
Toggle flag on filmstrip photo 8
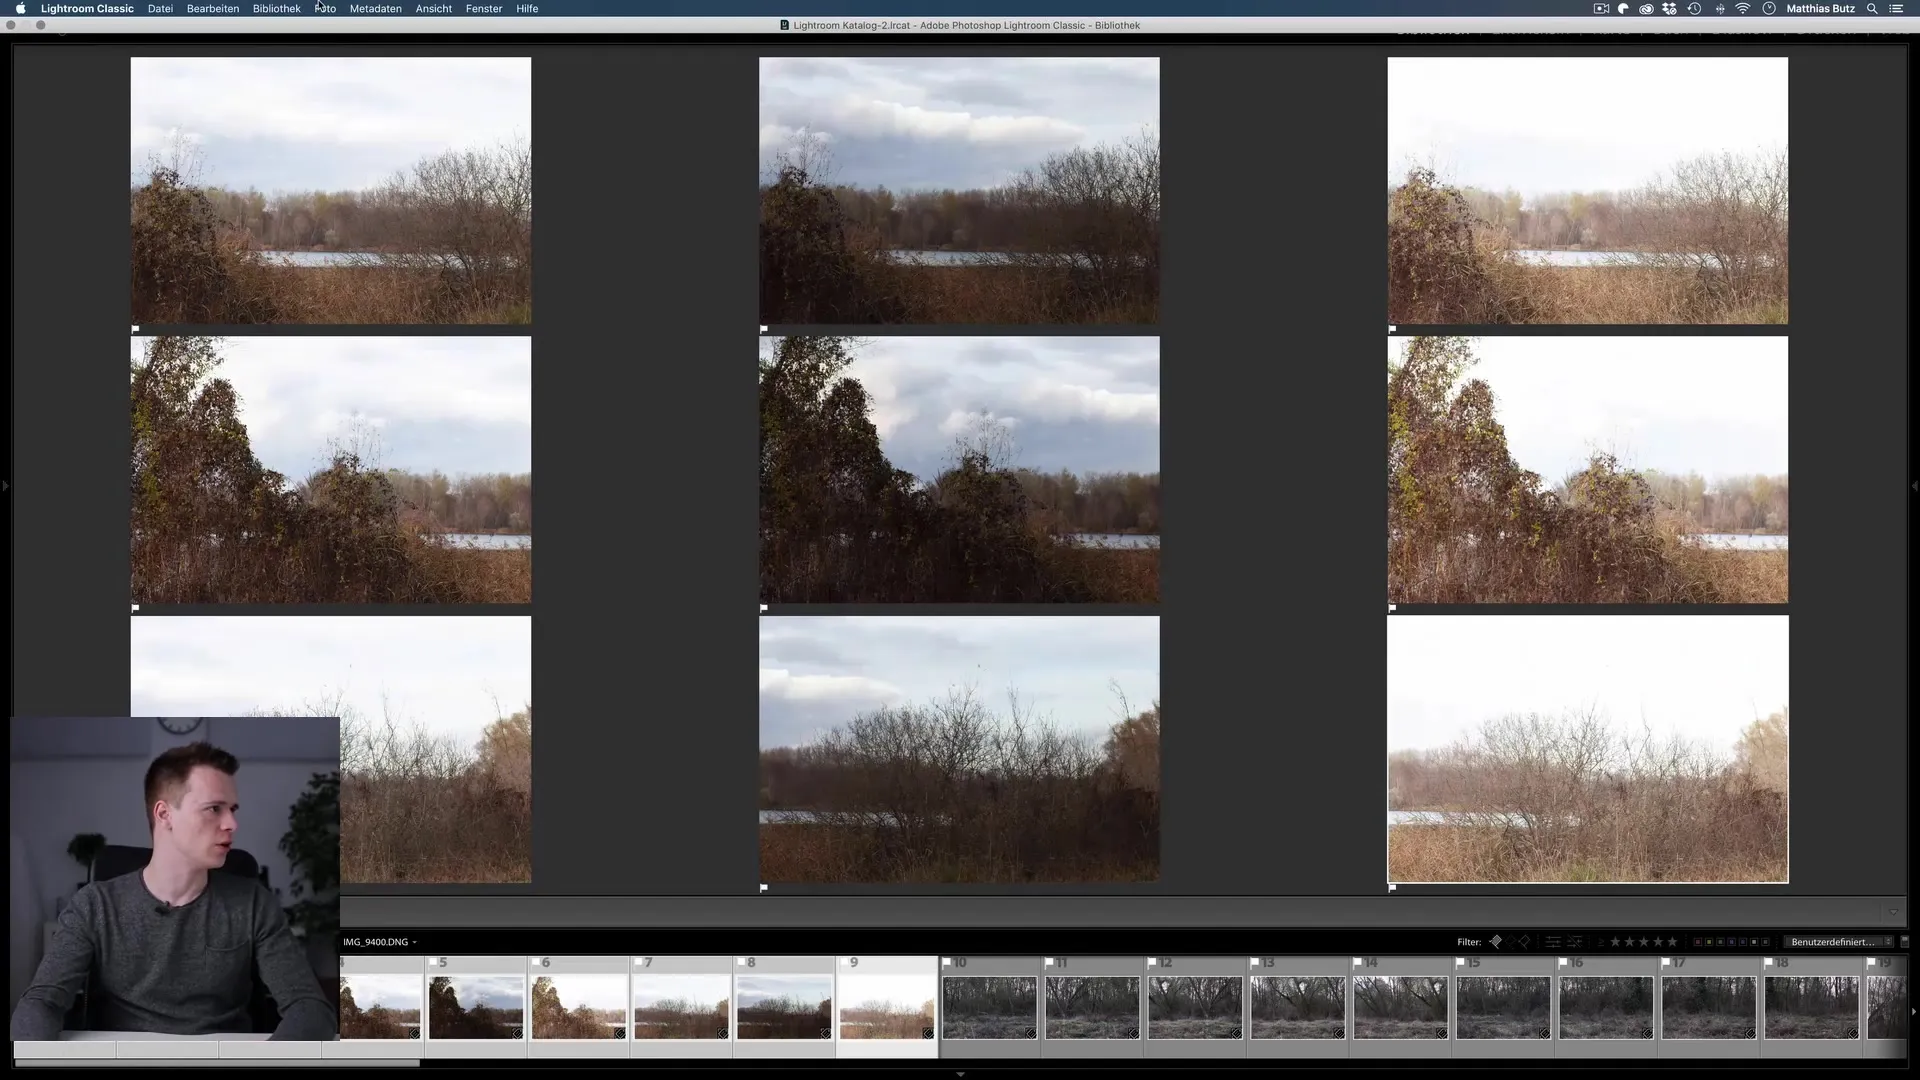pos(741,962)
